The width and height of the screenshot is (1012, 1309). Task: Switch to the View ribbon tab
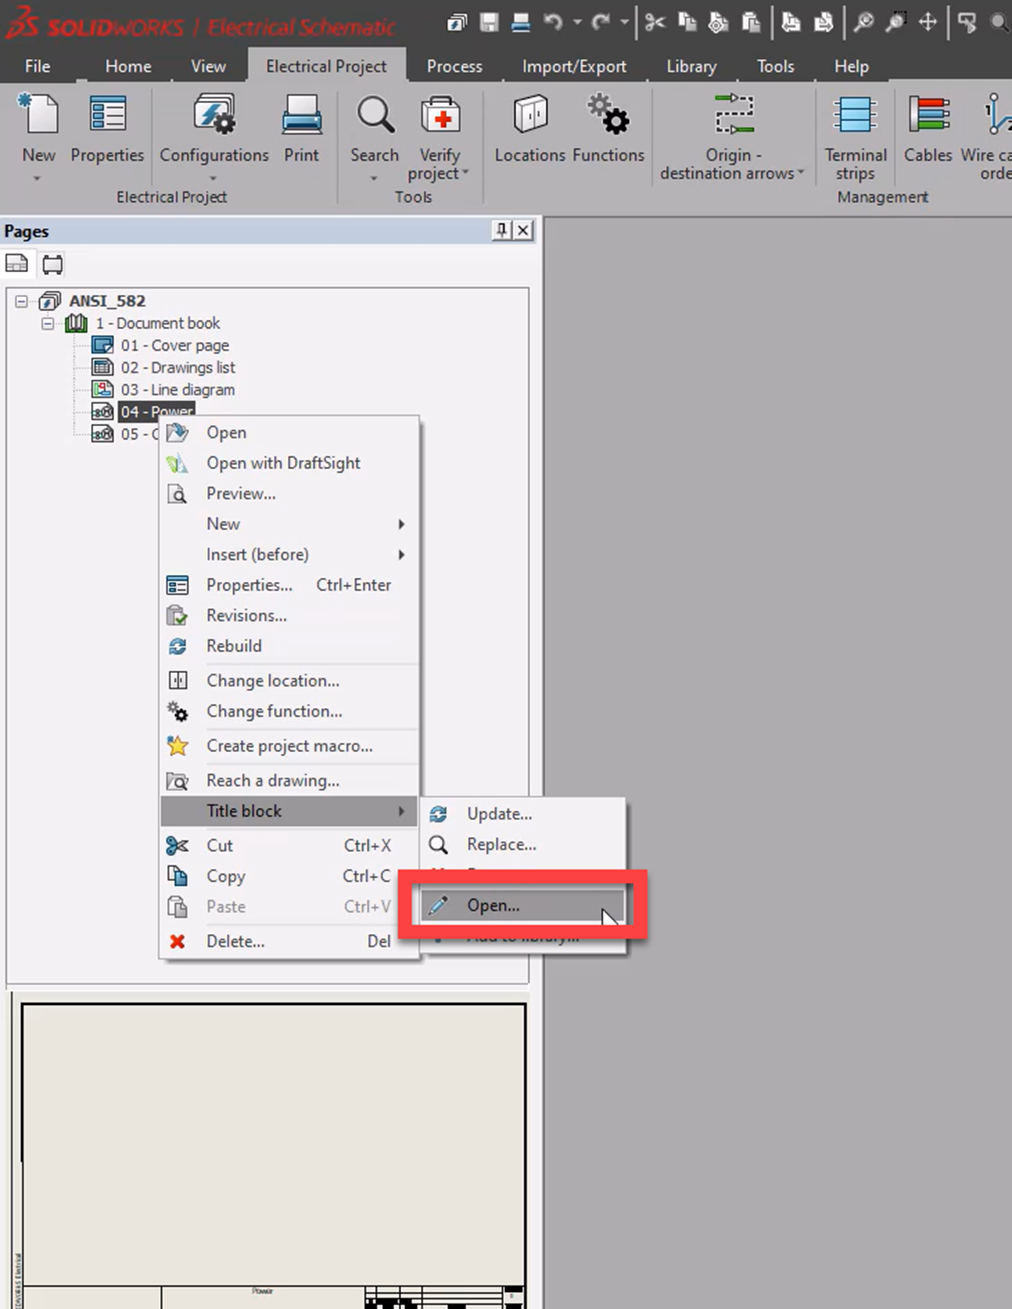coord(208,66)
